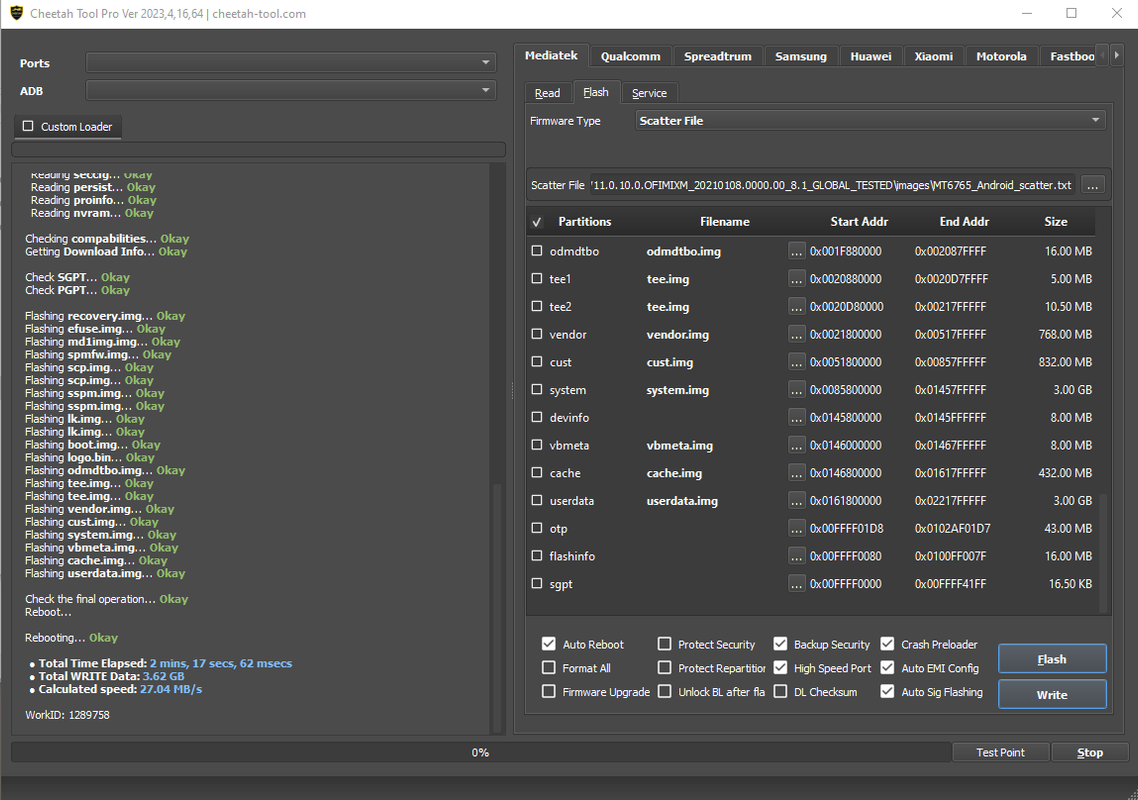The height and width of the screenshot is (800, 1138).
Task: Check the vendor partition checkbox
Action: click(x=537, y=334)
